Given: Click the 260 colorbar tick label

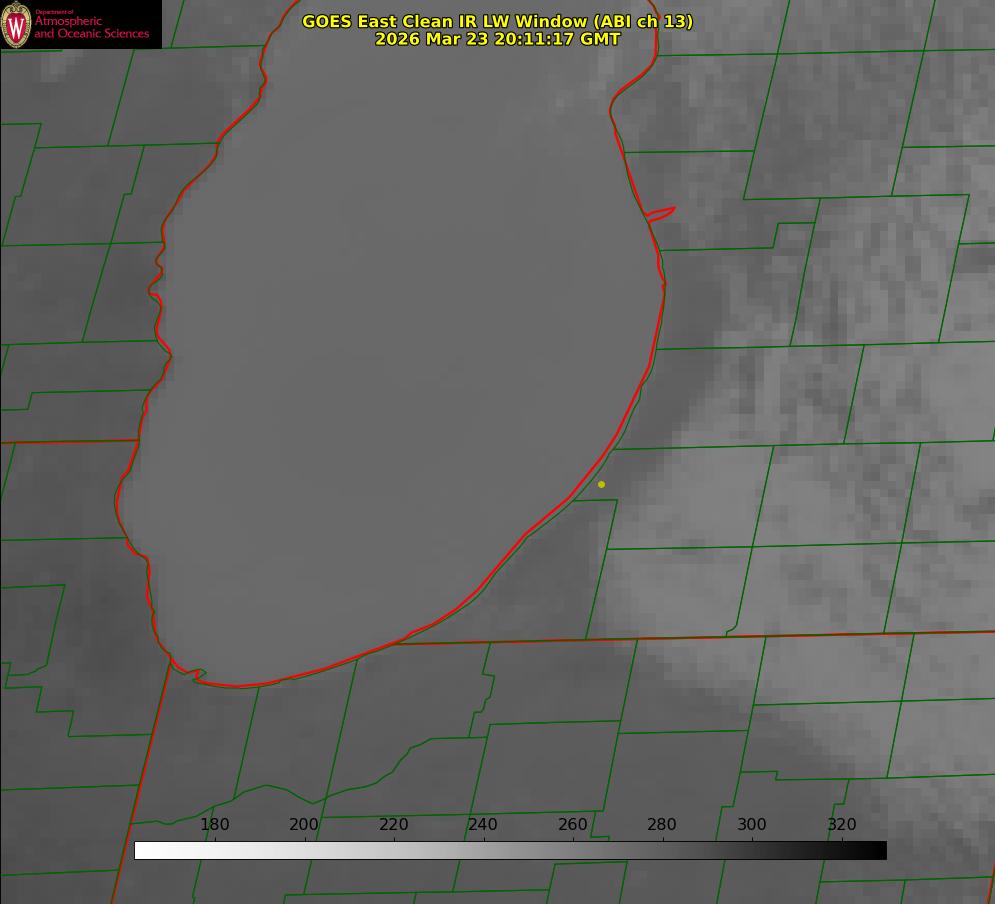Looking at the screenshot, I should [573, 824].
